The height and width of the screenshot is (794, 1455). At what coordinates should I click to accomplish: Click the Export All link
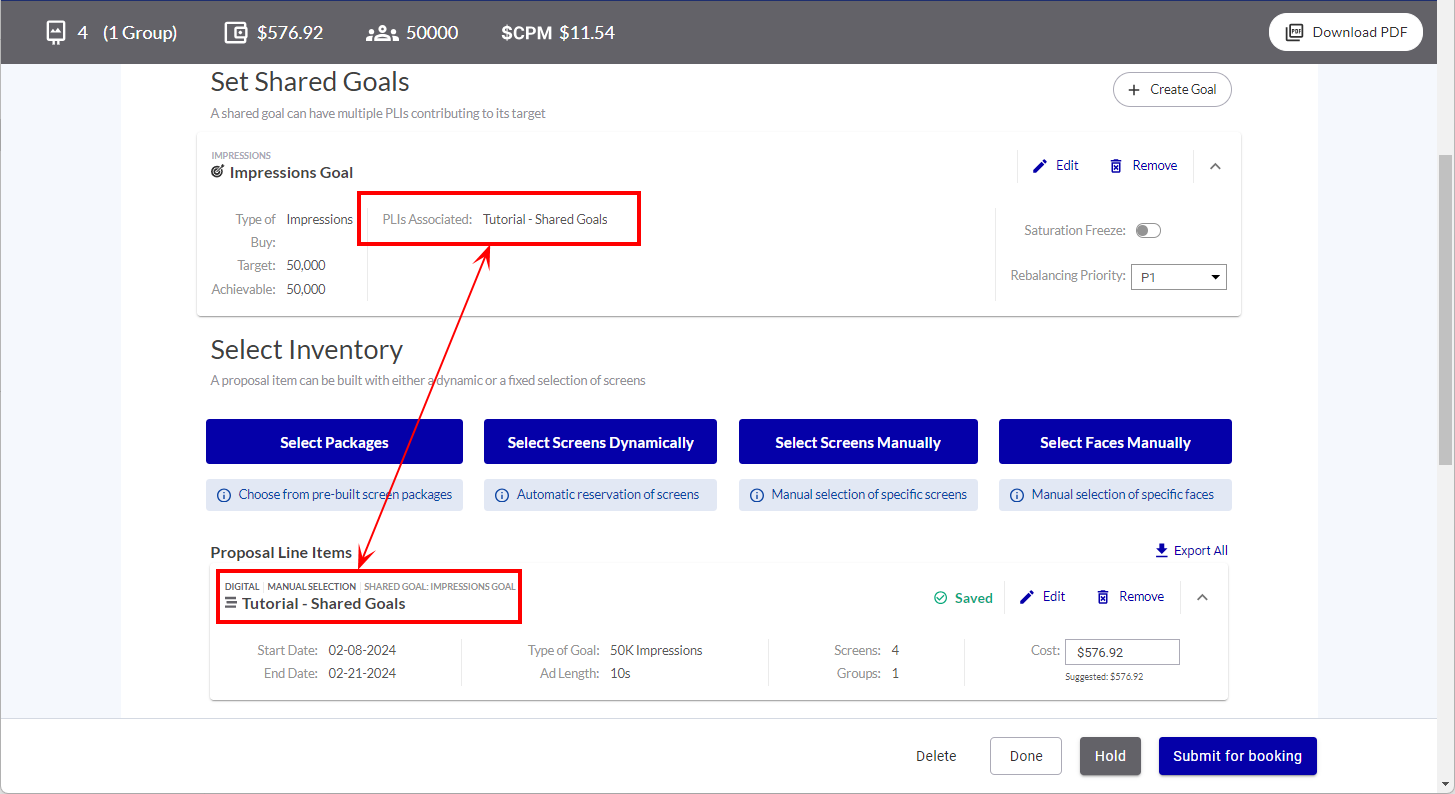(1191, 550)
